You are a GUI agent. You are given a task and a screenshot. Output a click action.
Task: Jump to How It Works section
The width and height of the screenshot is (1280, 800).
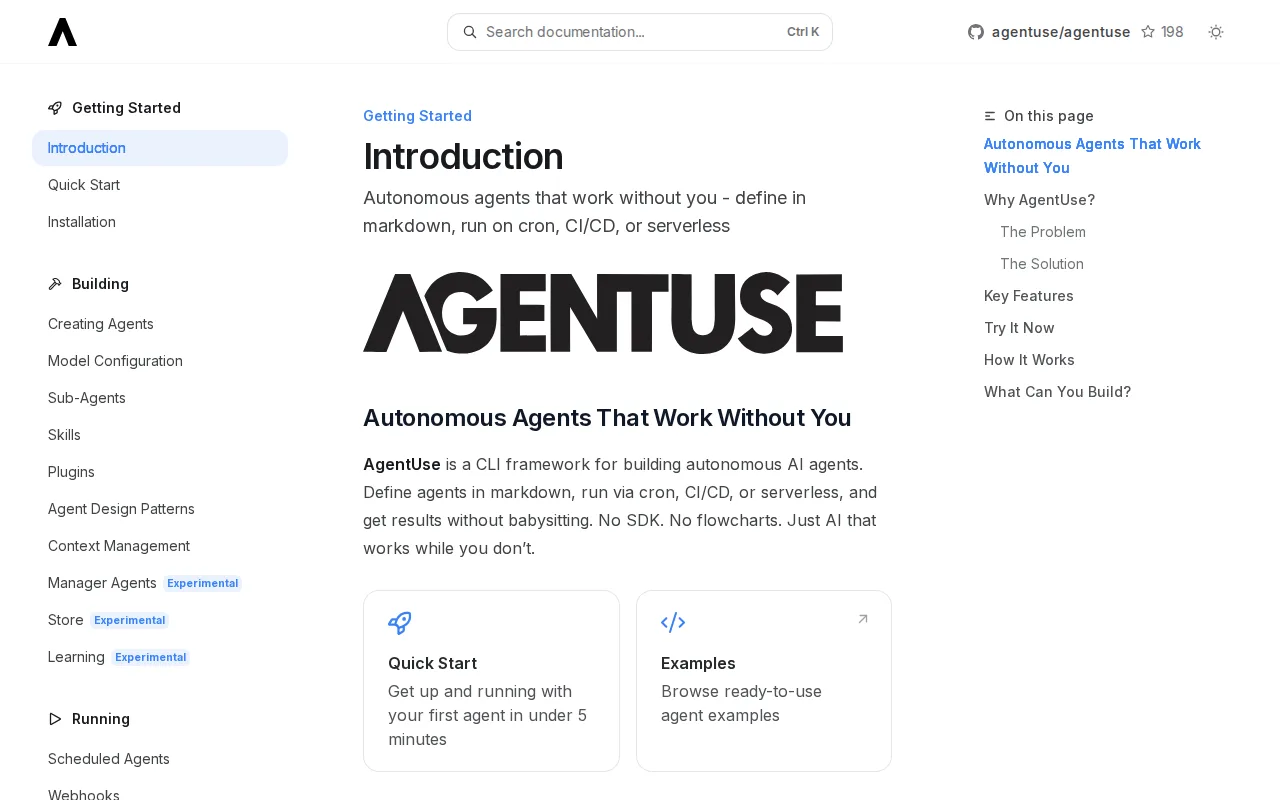[x=1029, y=360]
